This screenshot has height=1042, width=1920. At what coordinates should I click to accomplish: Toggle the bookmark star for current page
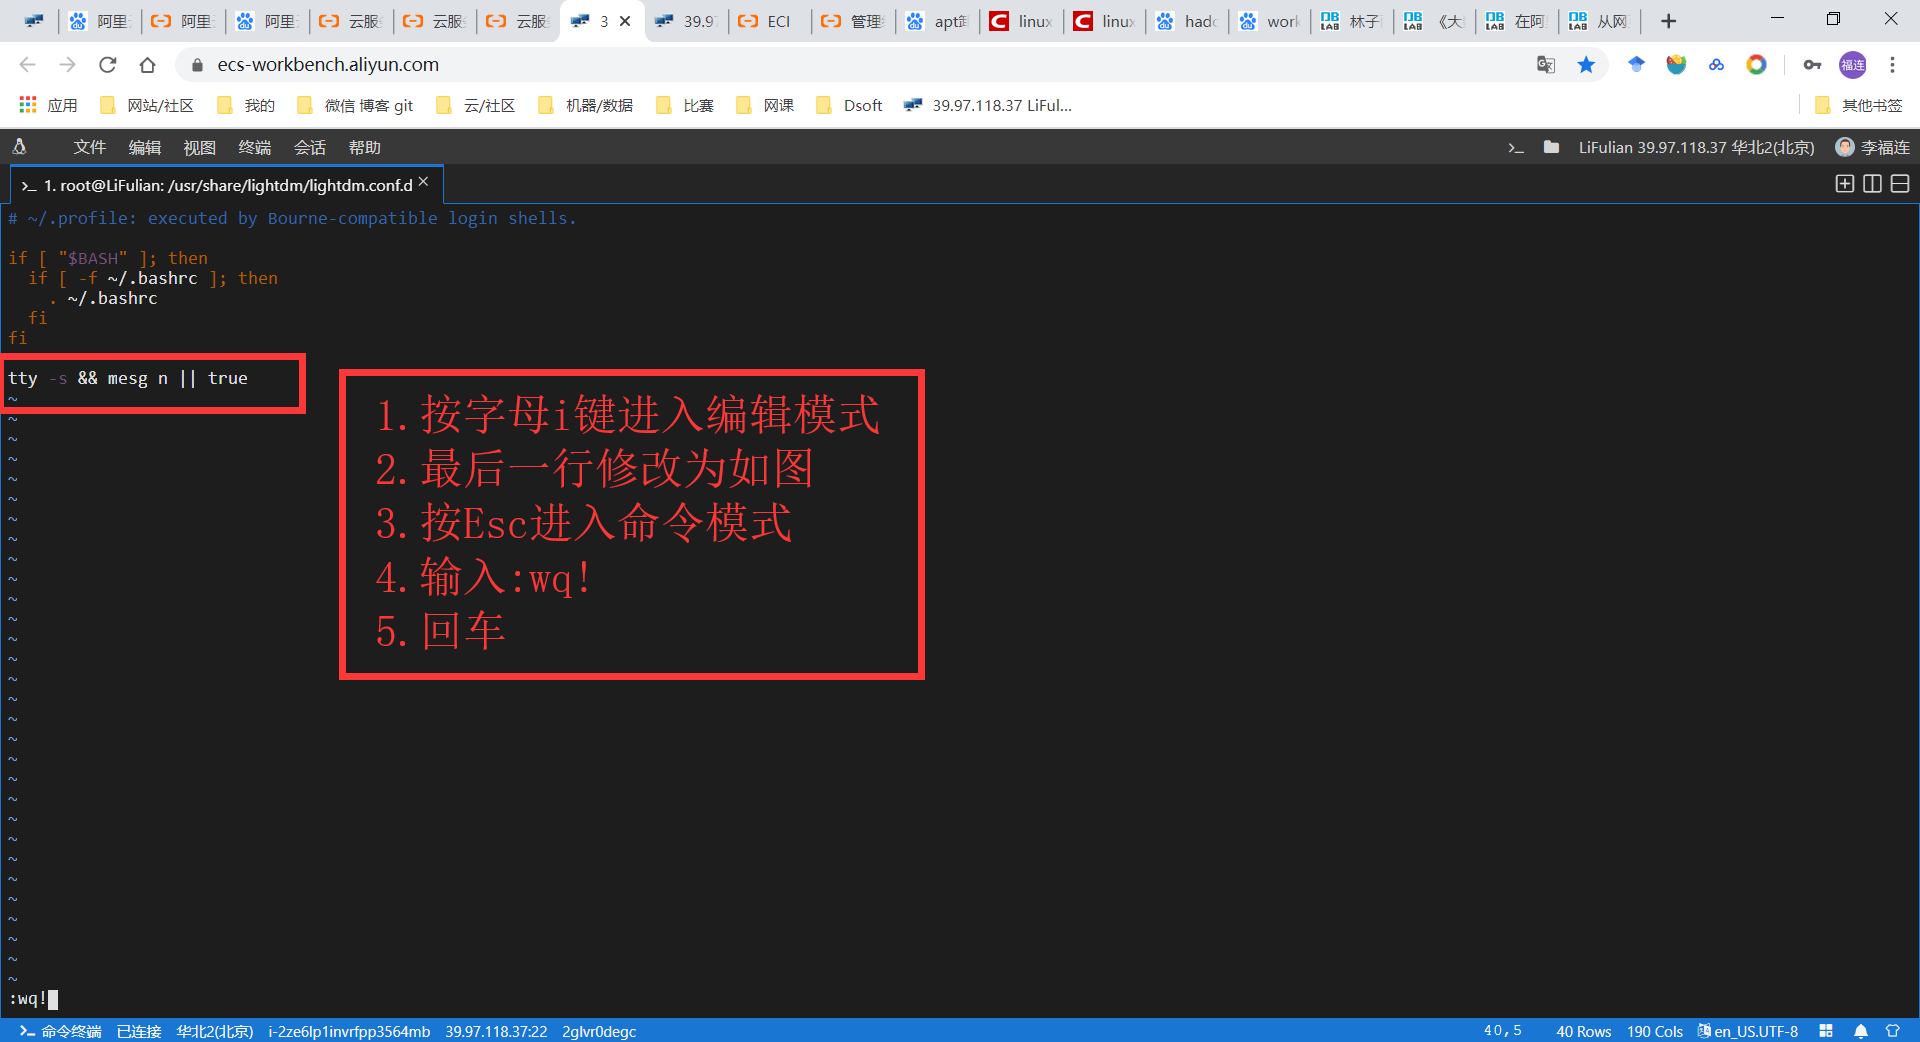(1586, 64)
